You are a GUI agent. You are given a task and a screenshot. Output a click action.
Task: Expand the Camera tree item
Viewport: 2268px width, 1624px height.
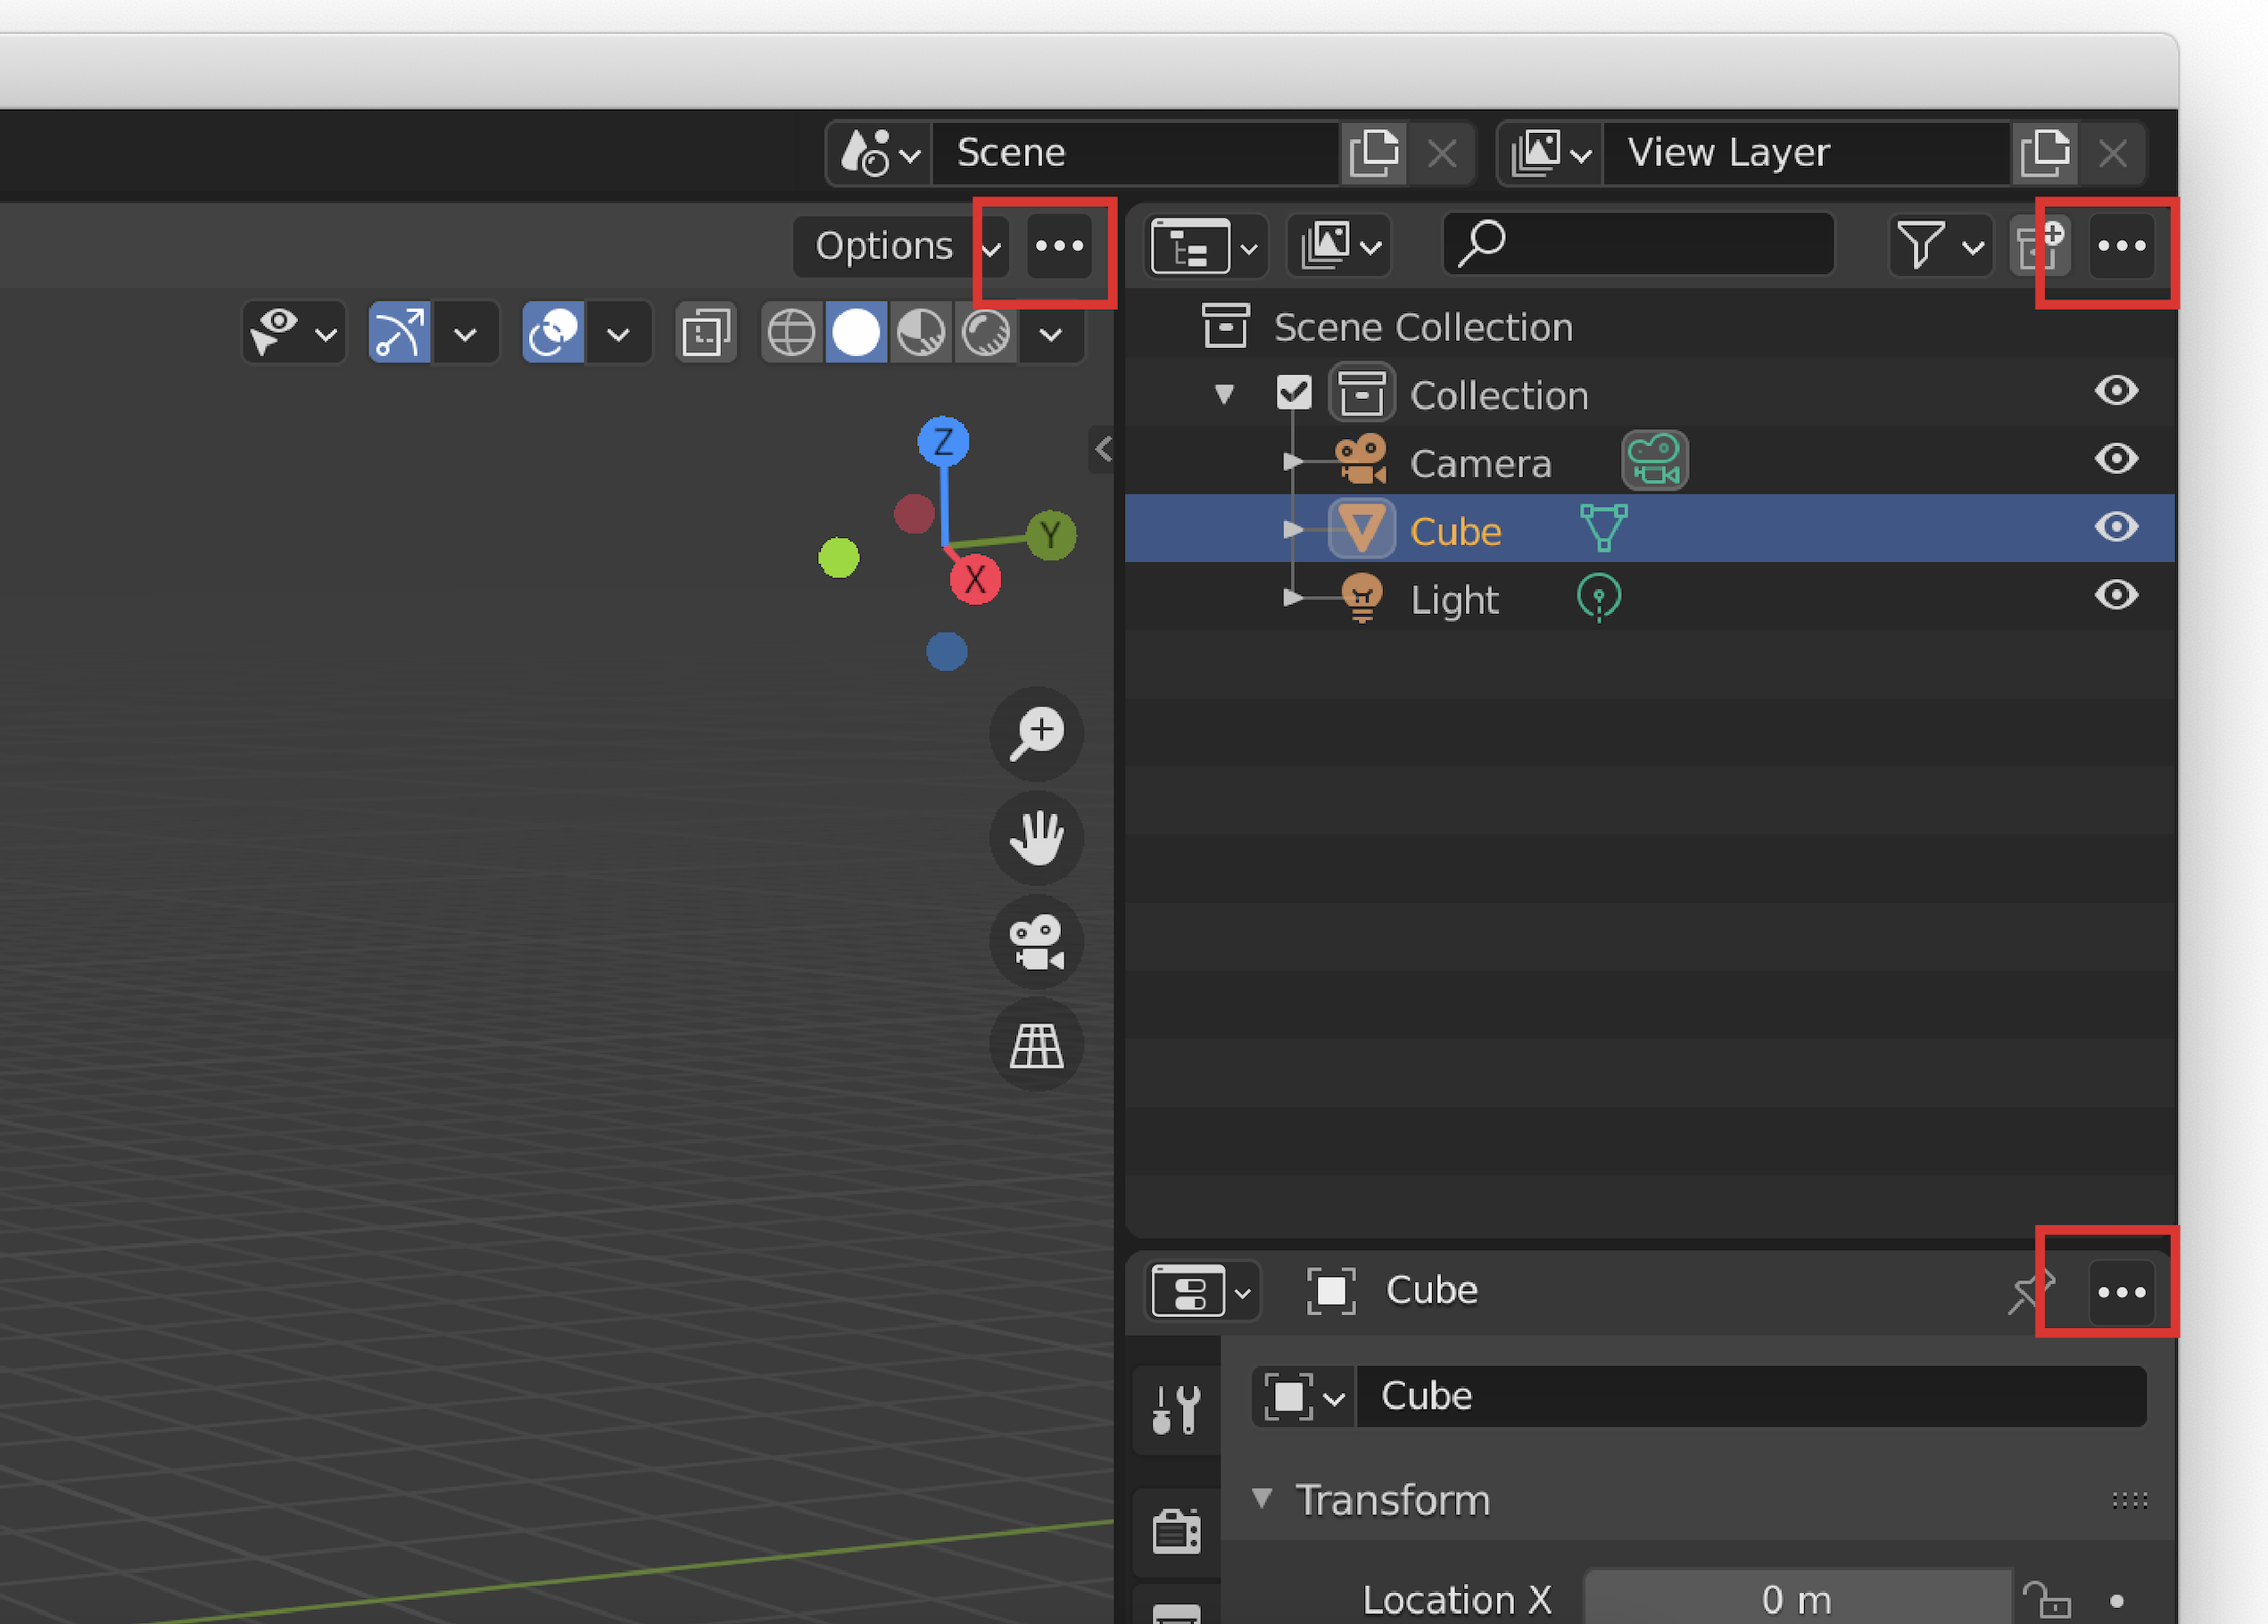click(x=1292, y=461)
